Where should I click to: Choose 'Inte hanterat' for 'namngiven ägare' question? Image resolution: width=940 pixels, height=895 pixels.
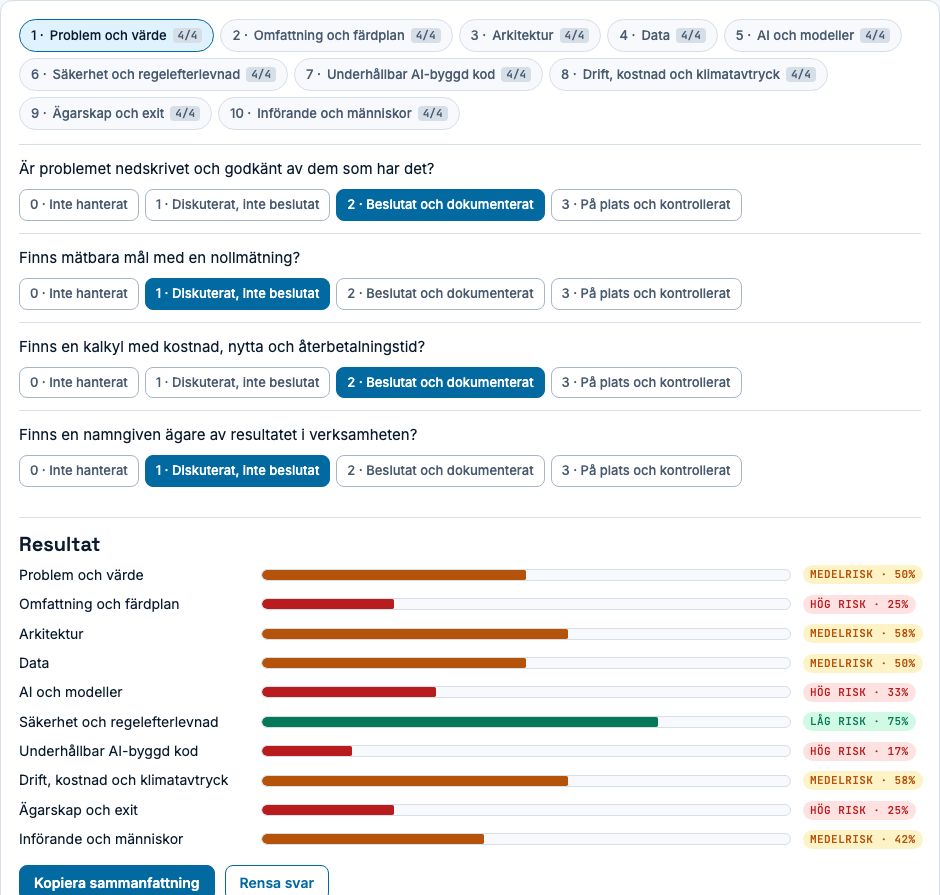coord(79,471)
